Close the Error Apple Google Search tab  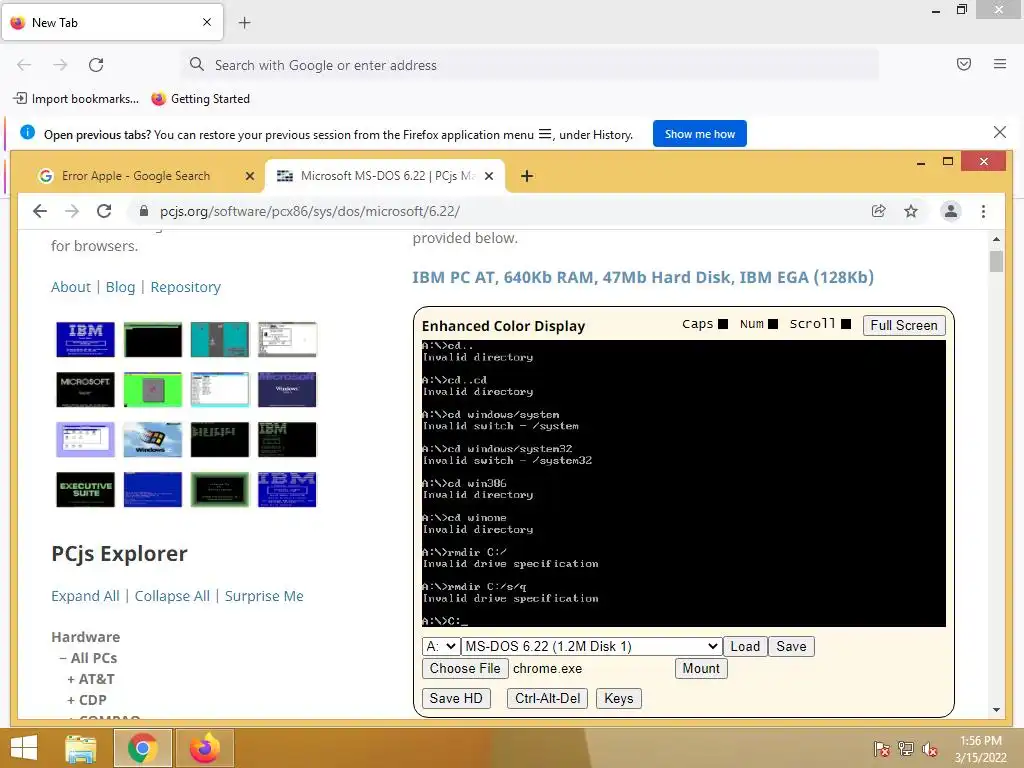(249, 176)
